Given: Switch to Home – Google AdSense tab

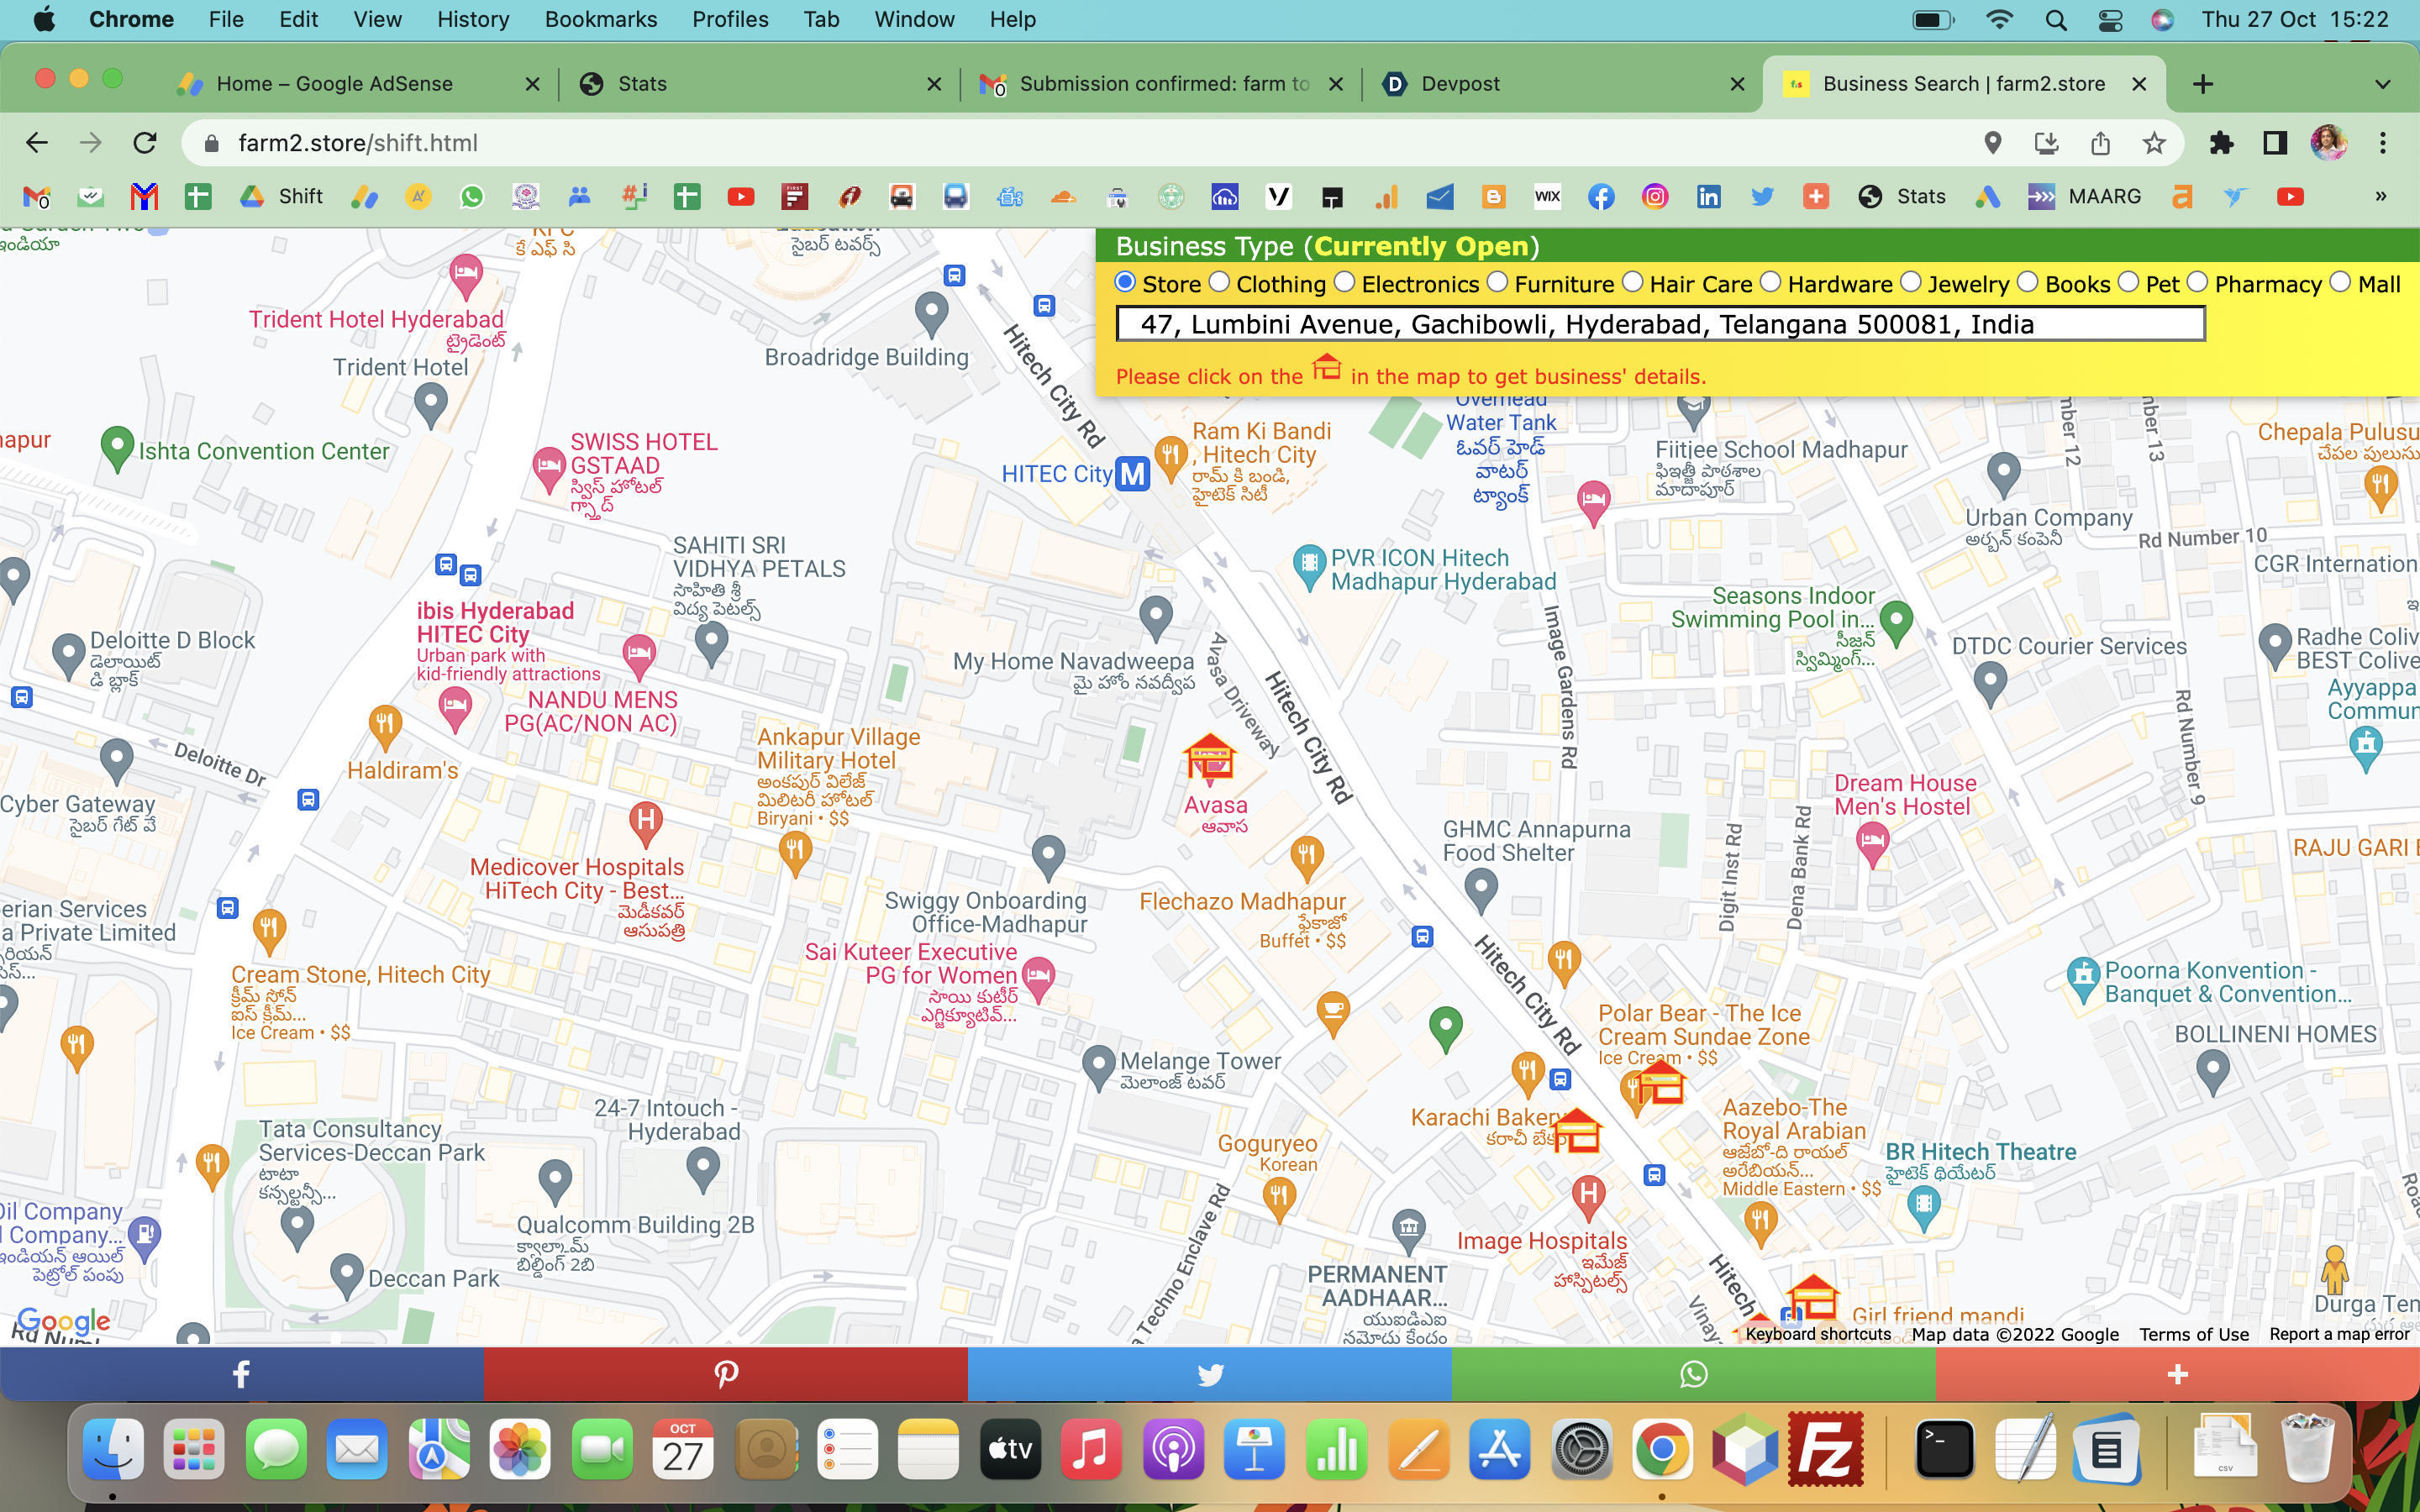Looking at the screenshot, I should [334, 84].
